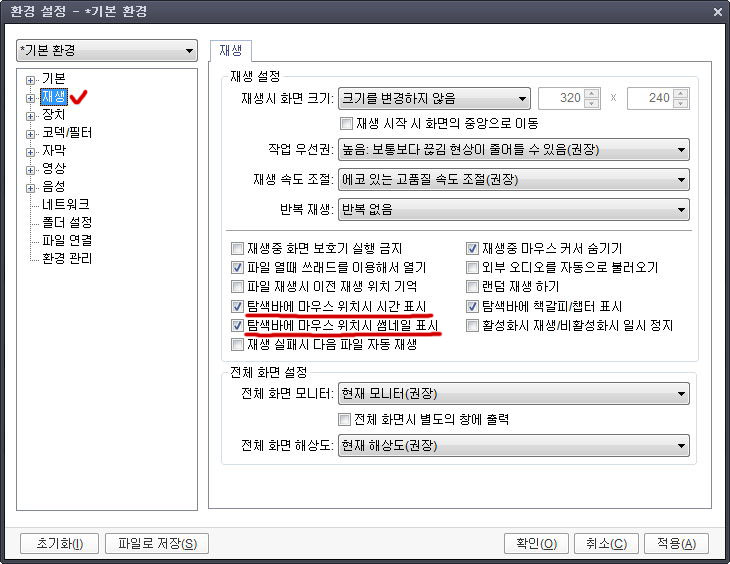Viewport: 730px width, 564px height.
Task: Expand the 코덱/필터 tree node
Action: [x=30, y=134]
